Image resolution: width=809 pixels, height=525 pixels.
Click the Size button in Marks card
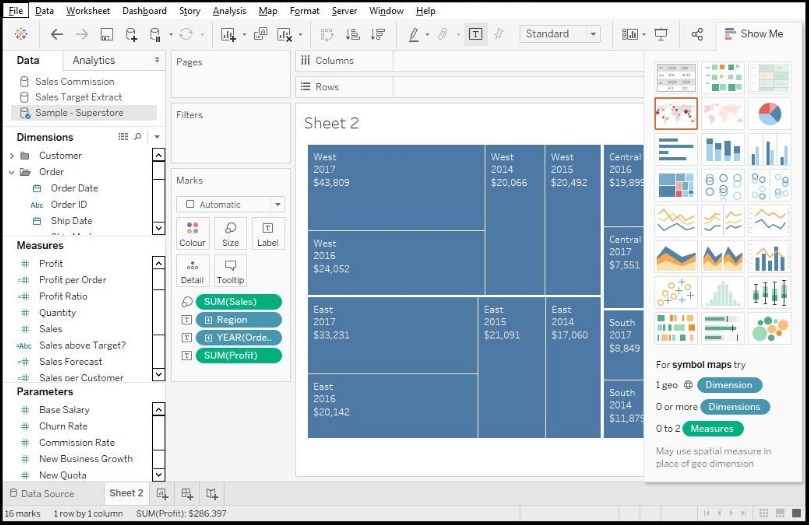pos(230,234)
